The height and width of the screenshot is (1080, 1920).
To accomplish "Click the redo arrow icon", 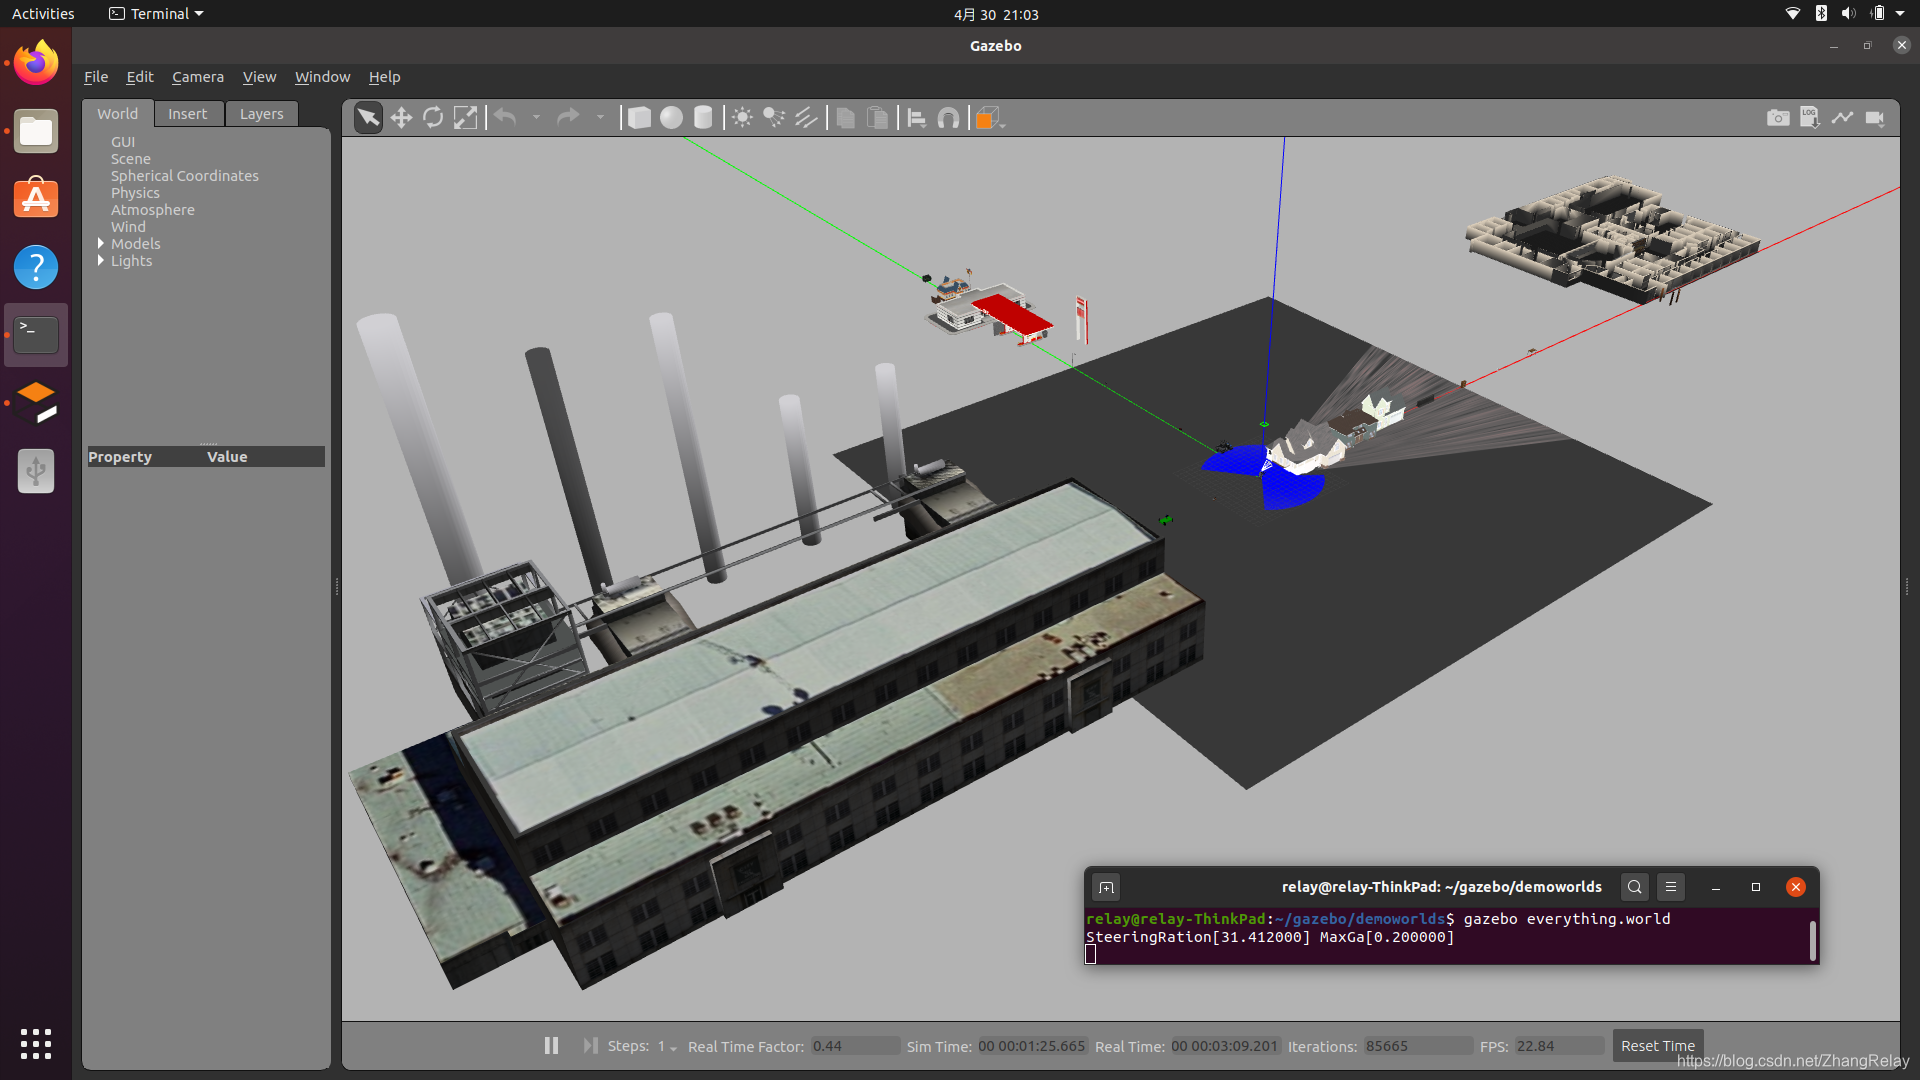I will pos(568,118).
